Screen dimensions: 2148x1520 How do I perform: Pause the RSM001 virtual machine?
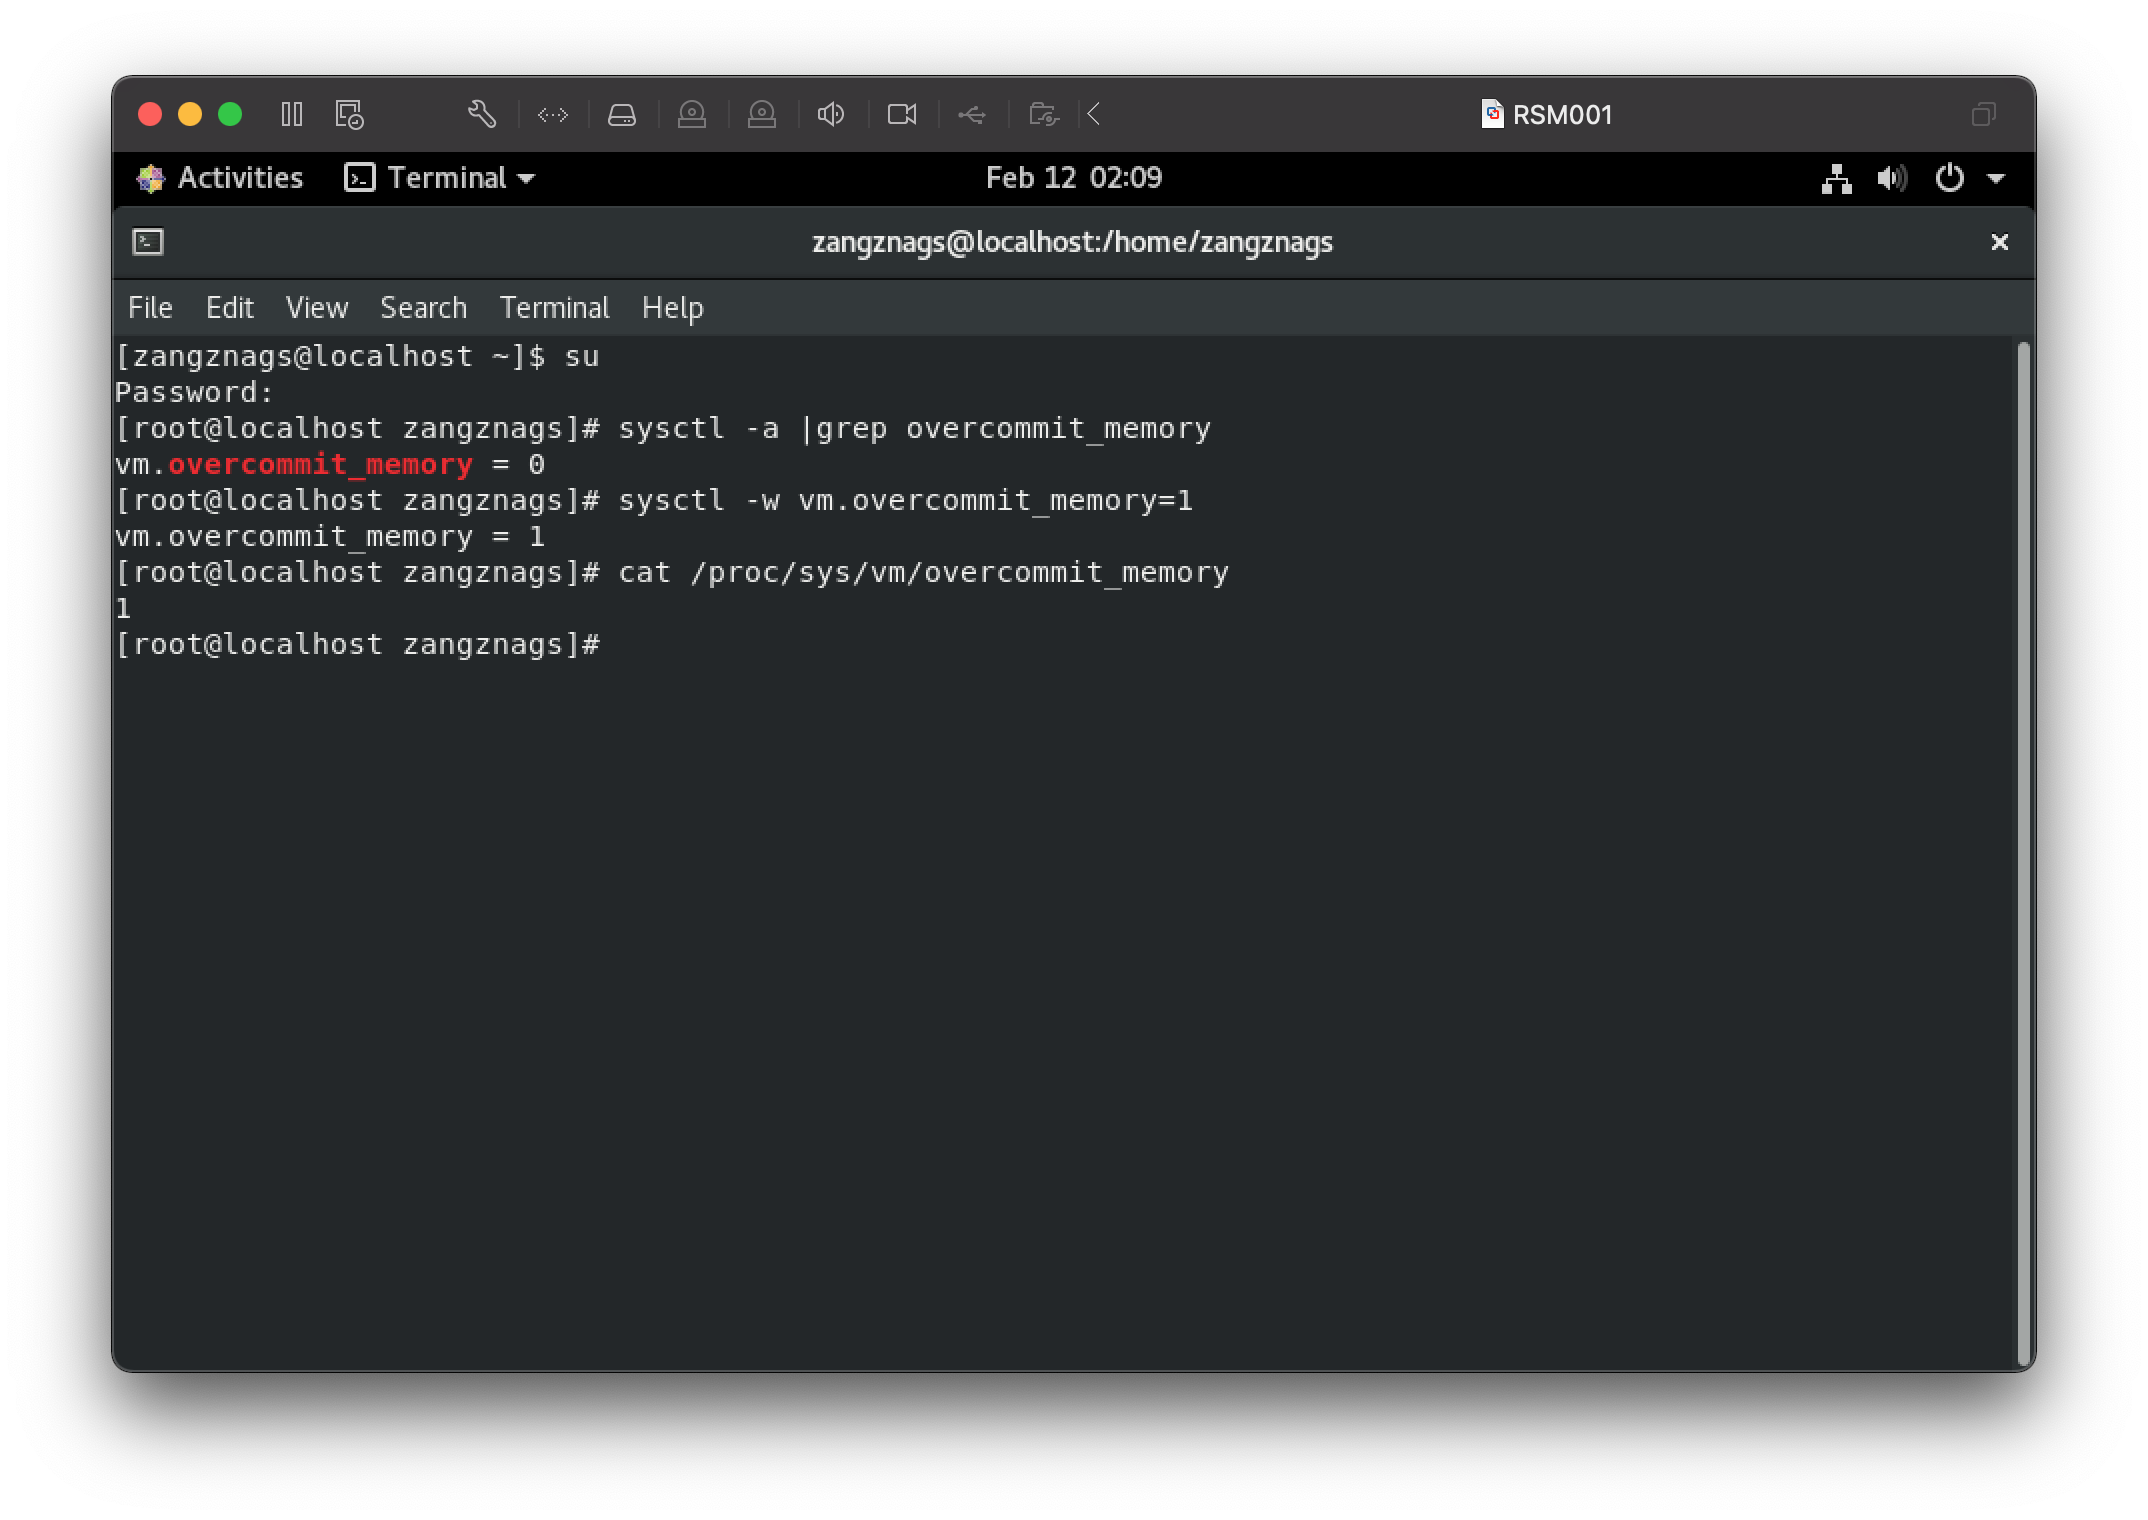[291, 114]
